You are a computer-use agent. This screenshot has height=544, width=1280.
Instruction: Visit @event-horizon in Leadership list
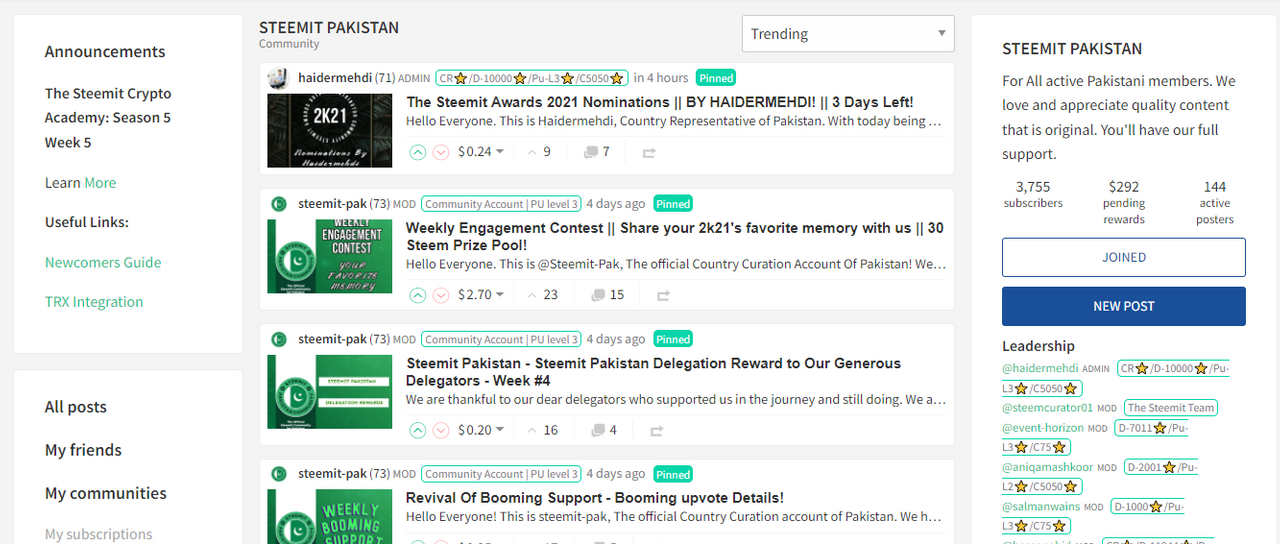pos(1043,427)
